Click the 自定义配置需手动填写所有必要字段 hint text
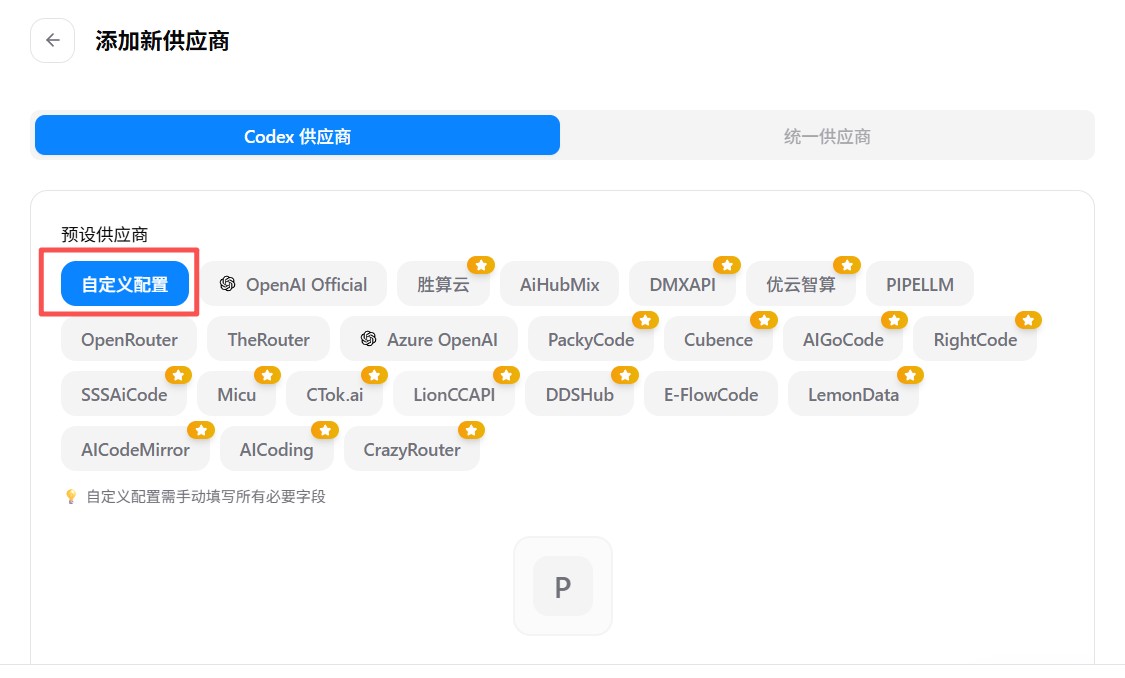The height and width of the screenshot is (678, 1125). click(x=206, y=496)
